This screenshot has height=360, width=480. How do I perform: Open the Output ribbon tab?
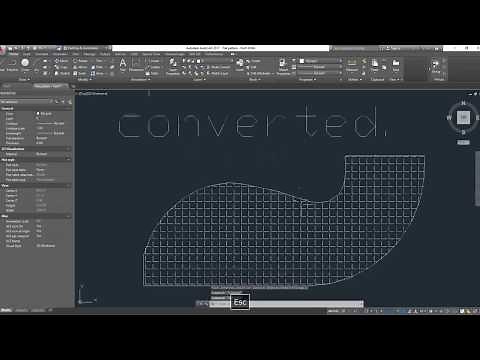point(105,54)
